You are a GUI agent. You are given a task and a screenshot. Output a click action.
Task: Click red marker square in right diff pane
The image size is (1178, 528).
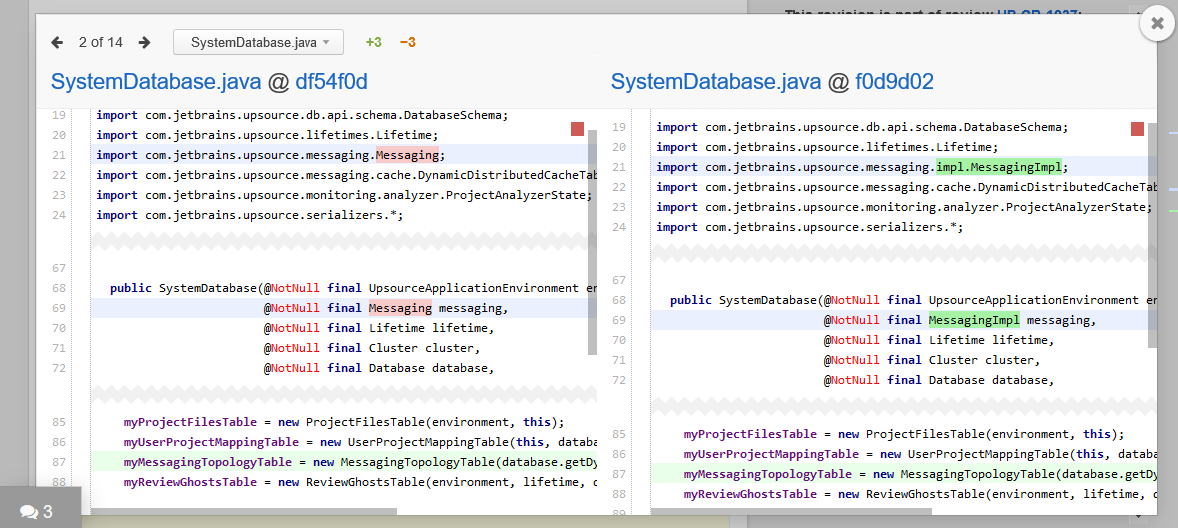[x=1137, y=129]
